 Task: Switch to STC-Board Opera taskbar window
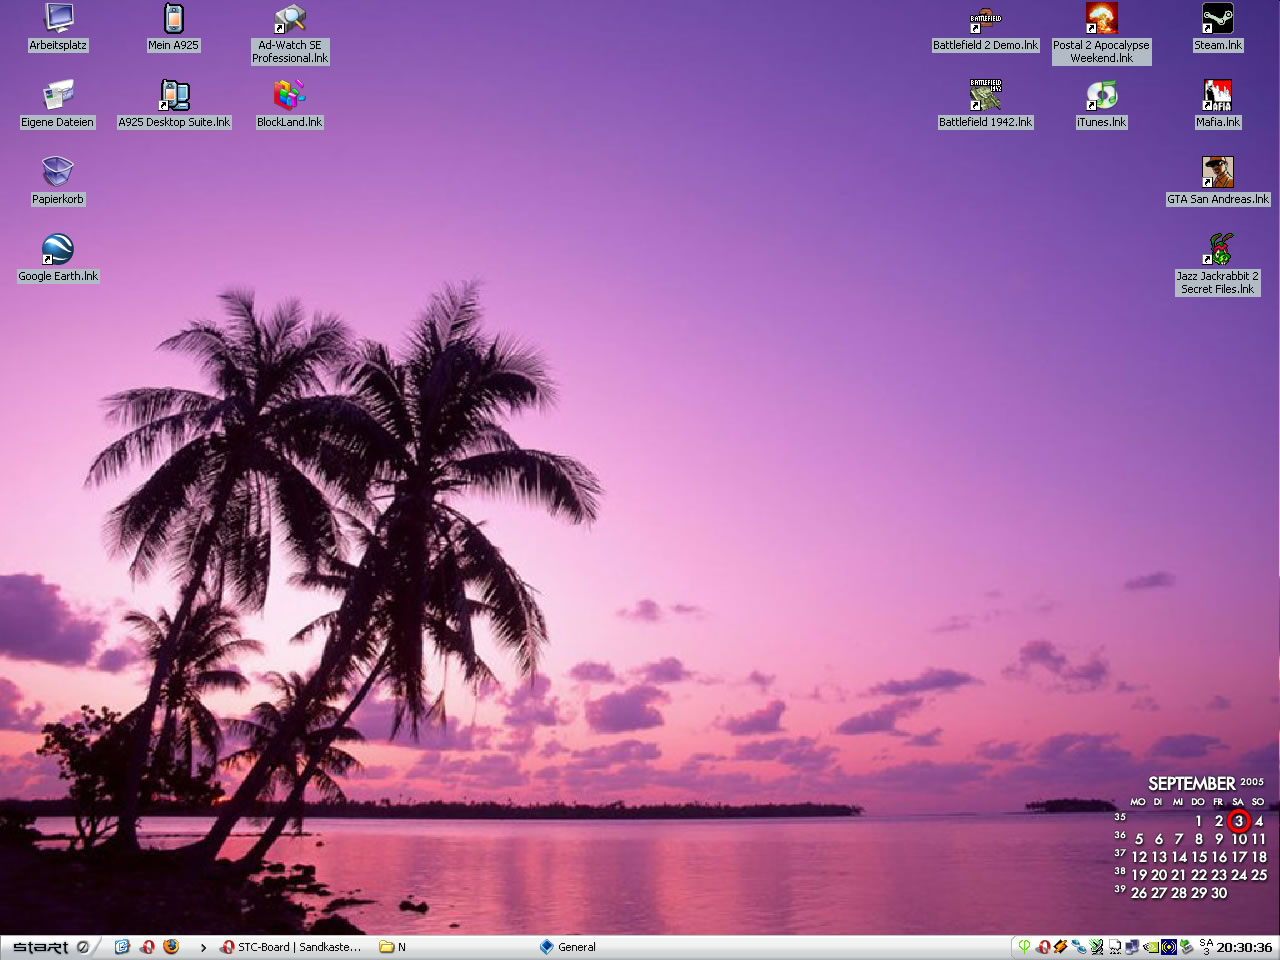click(290, 947)
